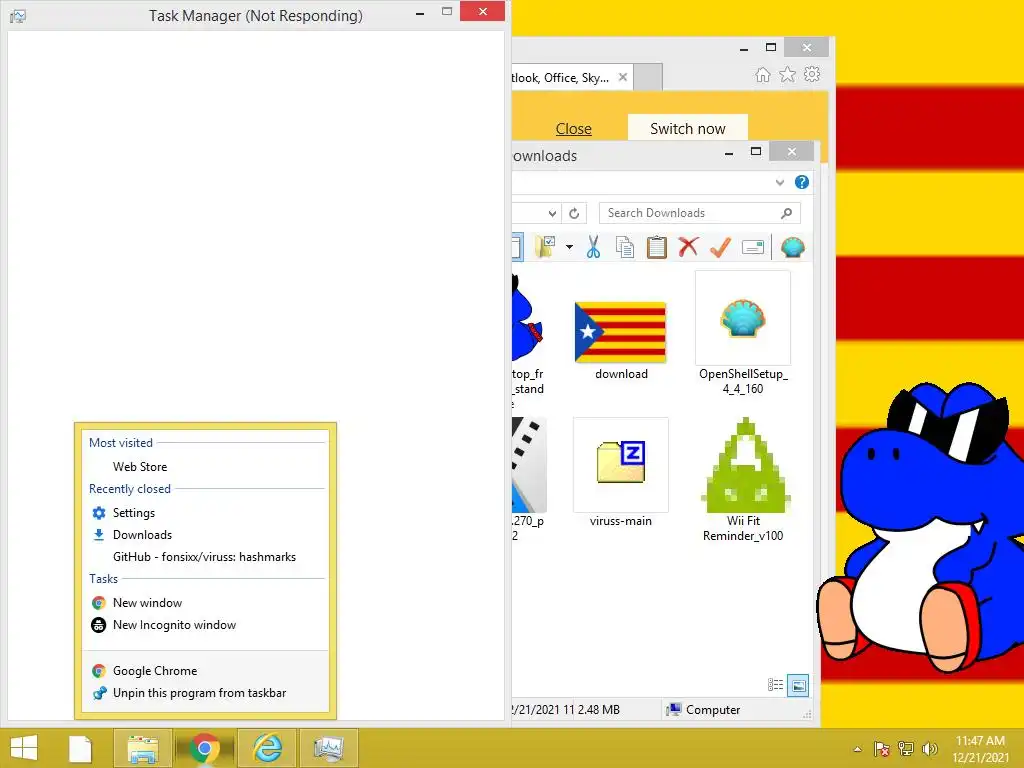Screen dimensions: 1024x768
Task: Open Action Center flag icon
Action: (881, 749)
